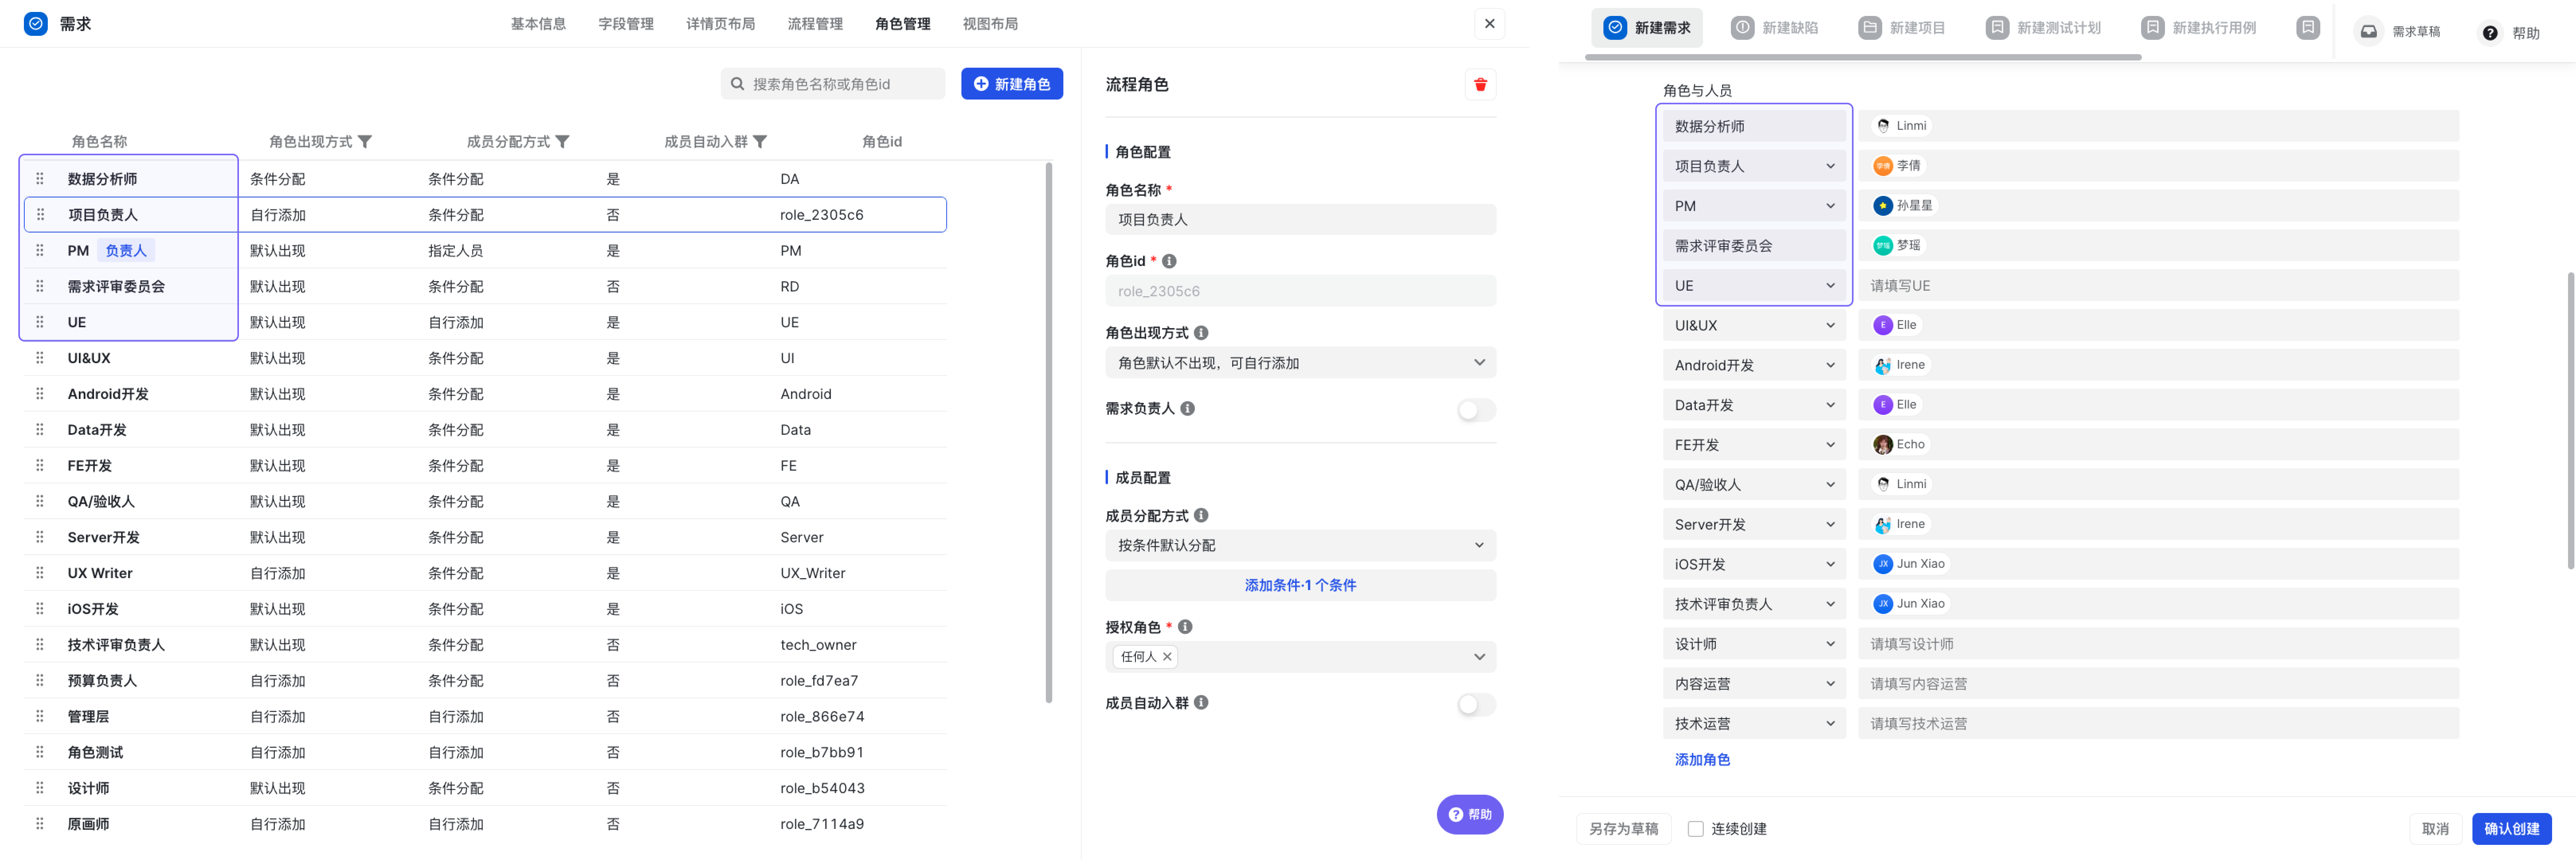Screen dimensions: 2576x860
Task: Click the magnifier icon in role search
Action: (737, 85)
